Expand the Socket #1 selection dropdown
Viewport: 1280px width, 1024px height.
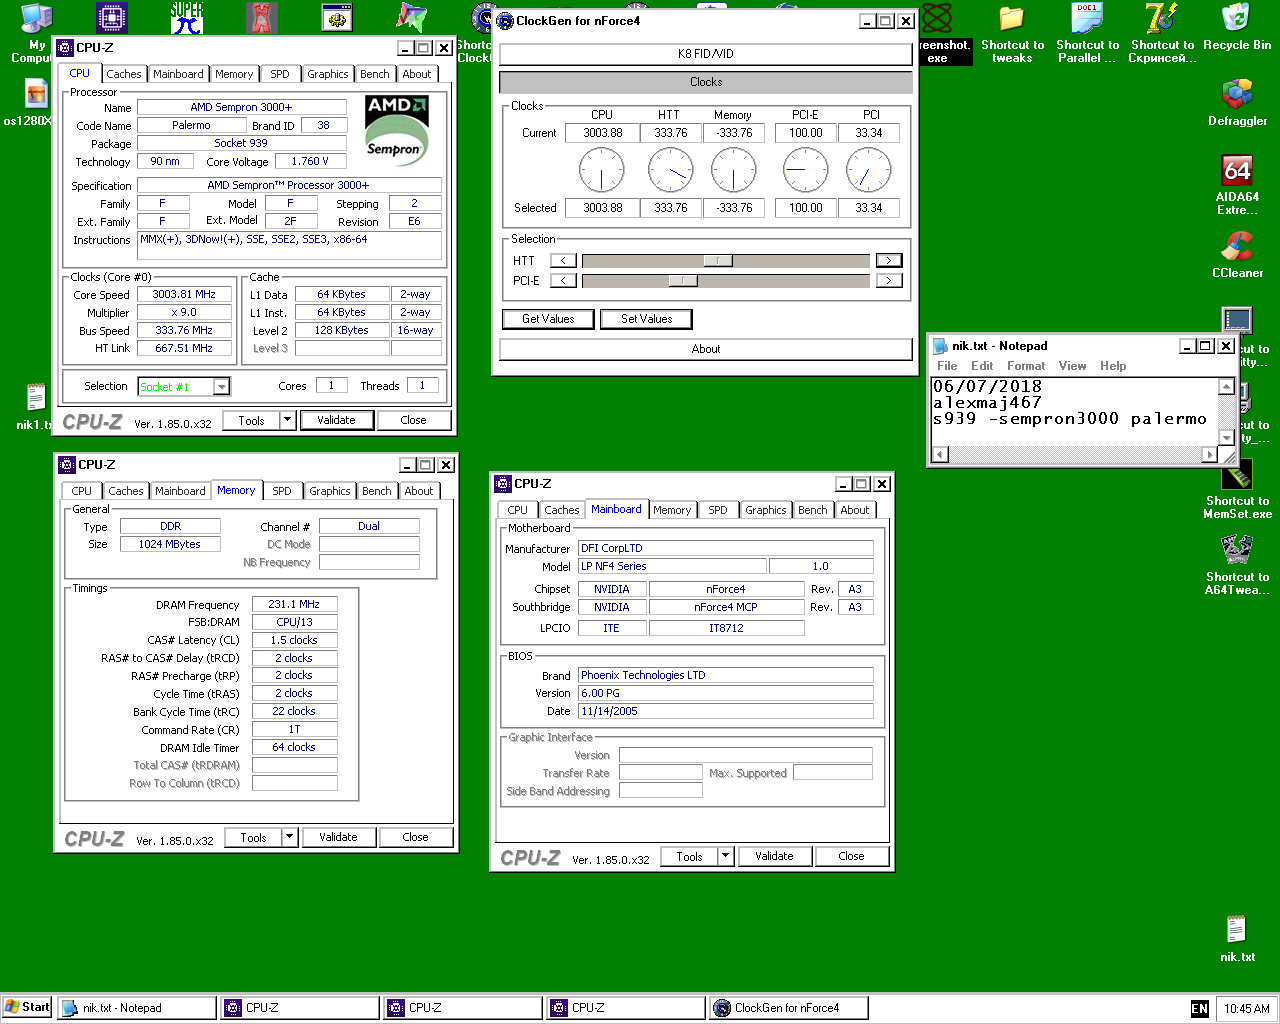222,387
